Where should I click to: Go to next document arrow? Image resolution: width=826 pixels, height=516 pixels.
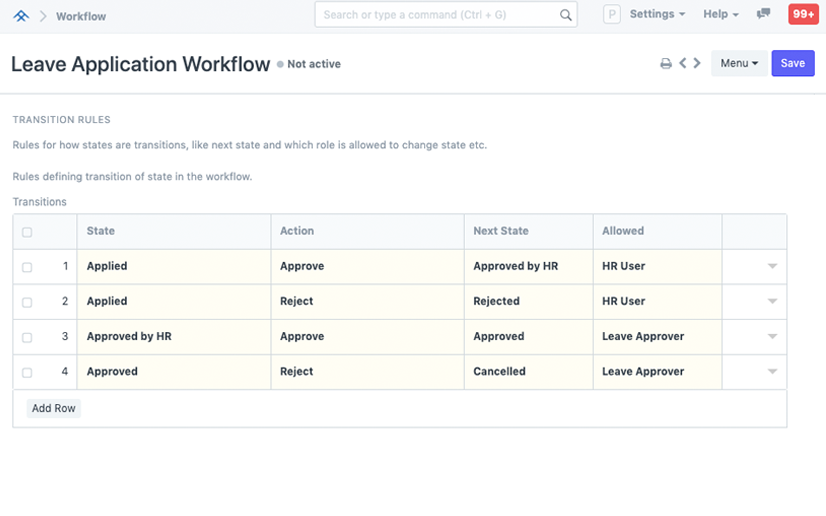click(697, 63)
